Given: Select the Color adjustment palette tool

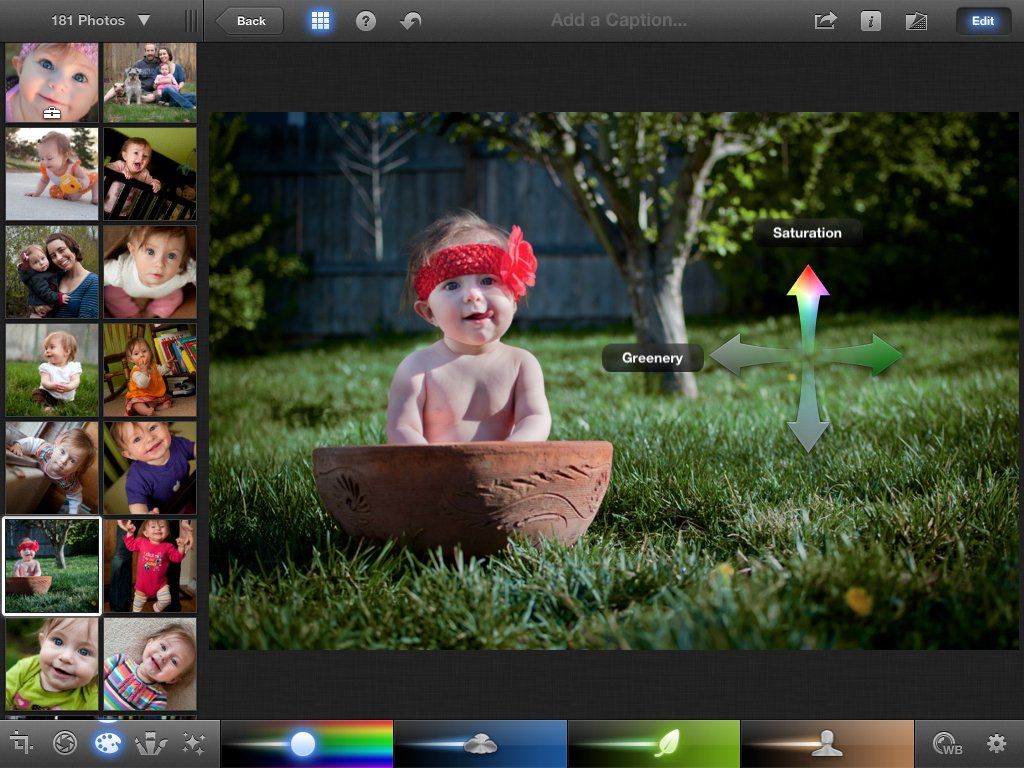Looking at the screenshot, I should pyautogui.click(x=107, y=743).
